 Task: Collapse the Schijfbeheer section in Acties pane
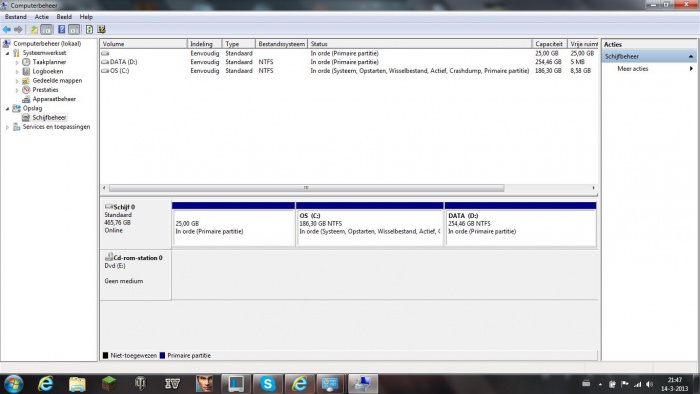click(x=691, y=57)
